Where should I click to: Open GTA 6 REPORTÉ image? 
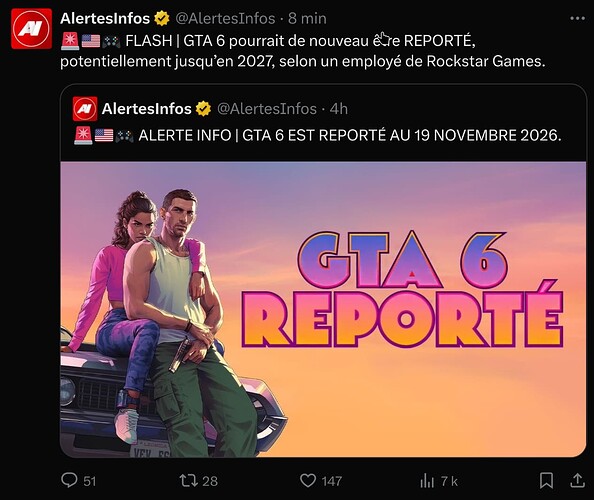pos(323,309)
